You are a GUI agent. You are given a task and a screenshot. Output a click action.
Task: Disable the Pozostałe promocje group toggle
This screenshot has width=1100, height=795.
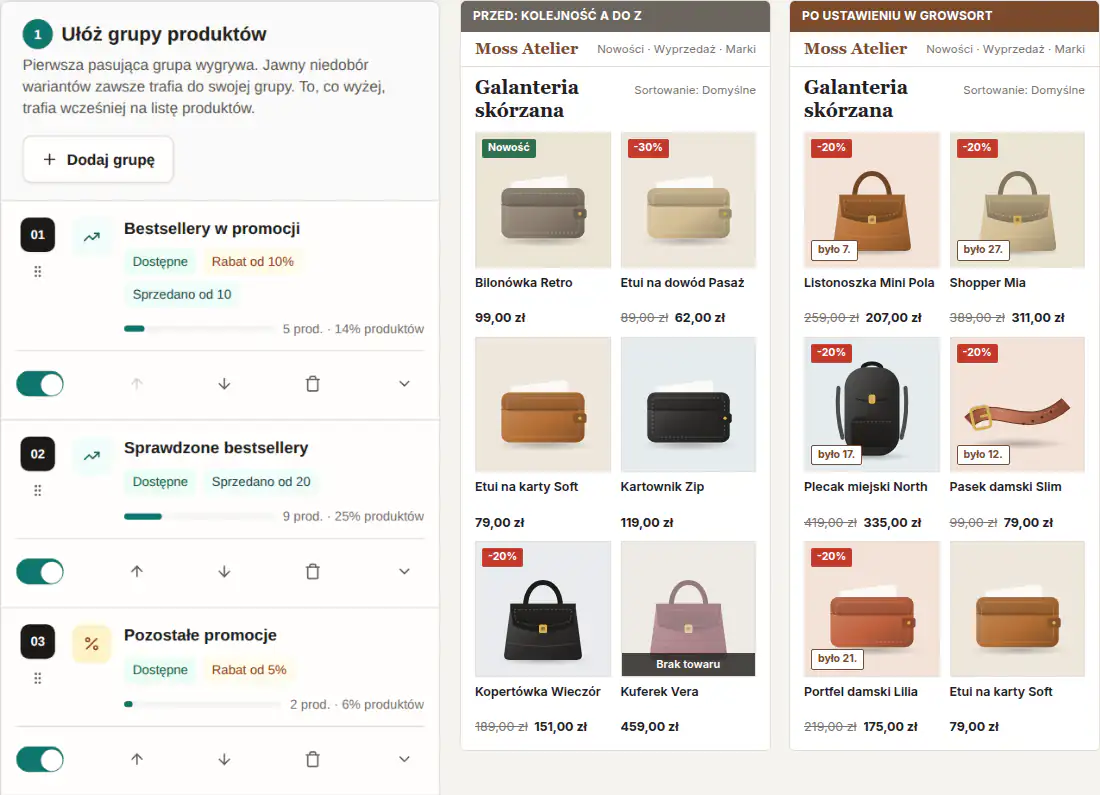[40, 759]
